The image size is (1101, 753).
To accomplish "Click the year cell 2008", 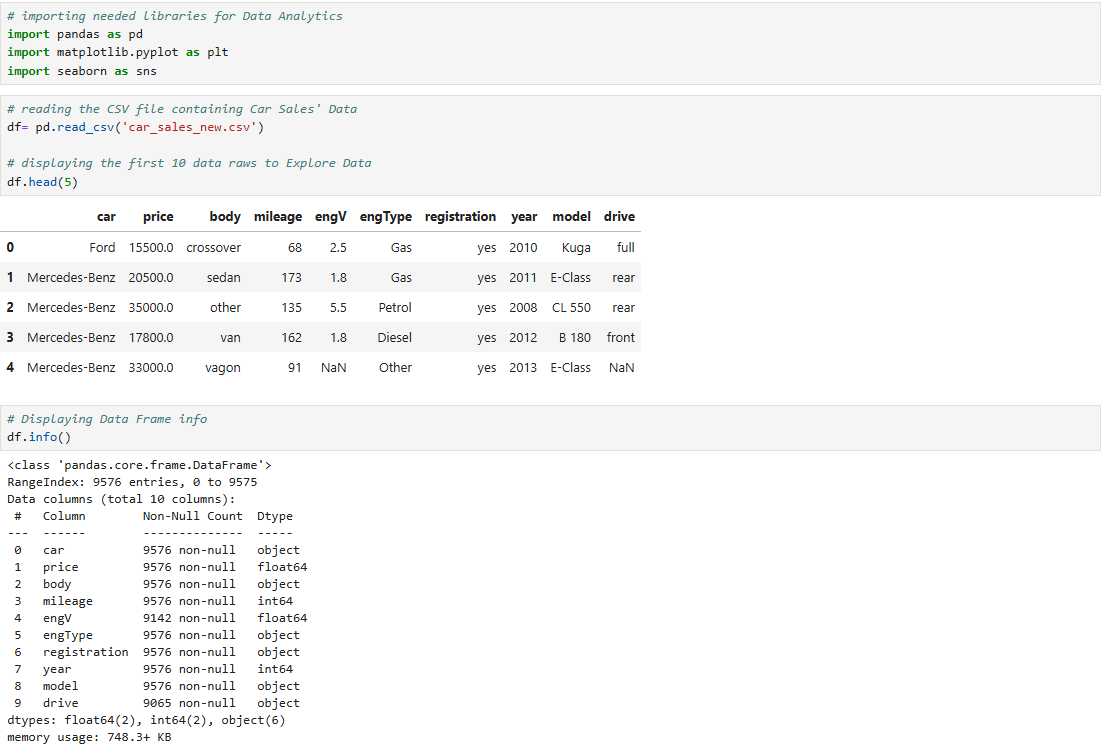I will 523,308.
